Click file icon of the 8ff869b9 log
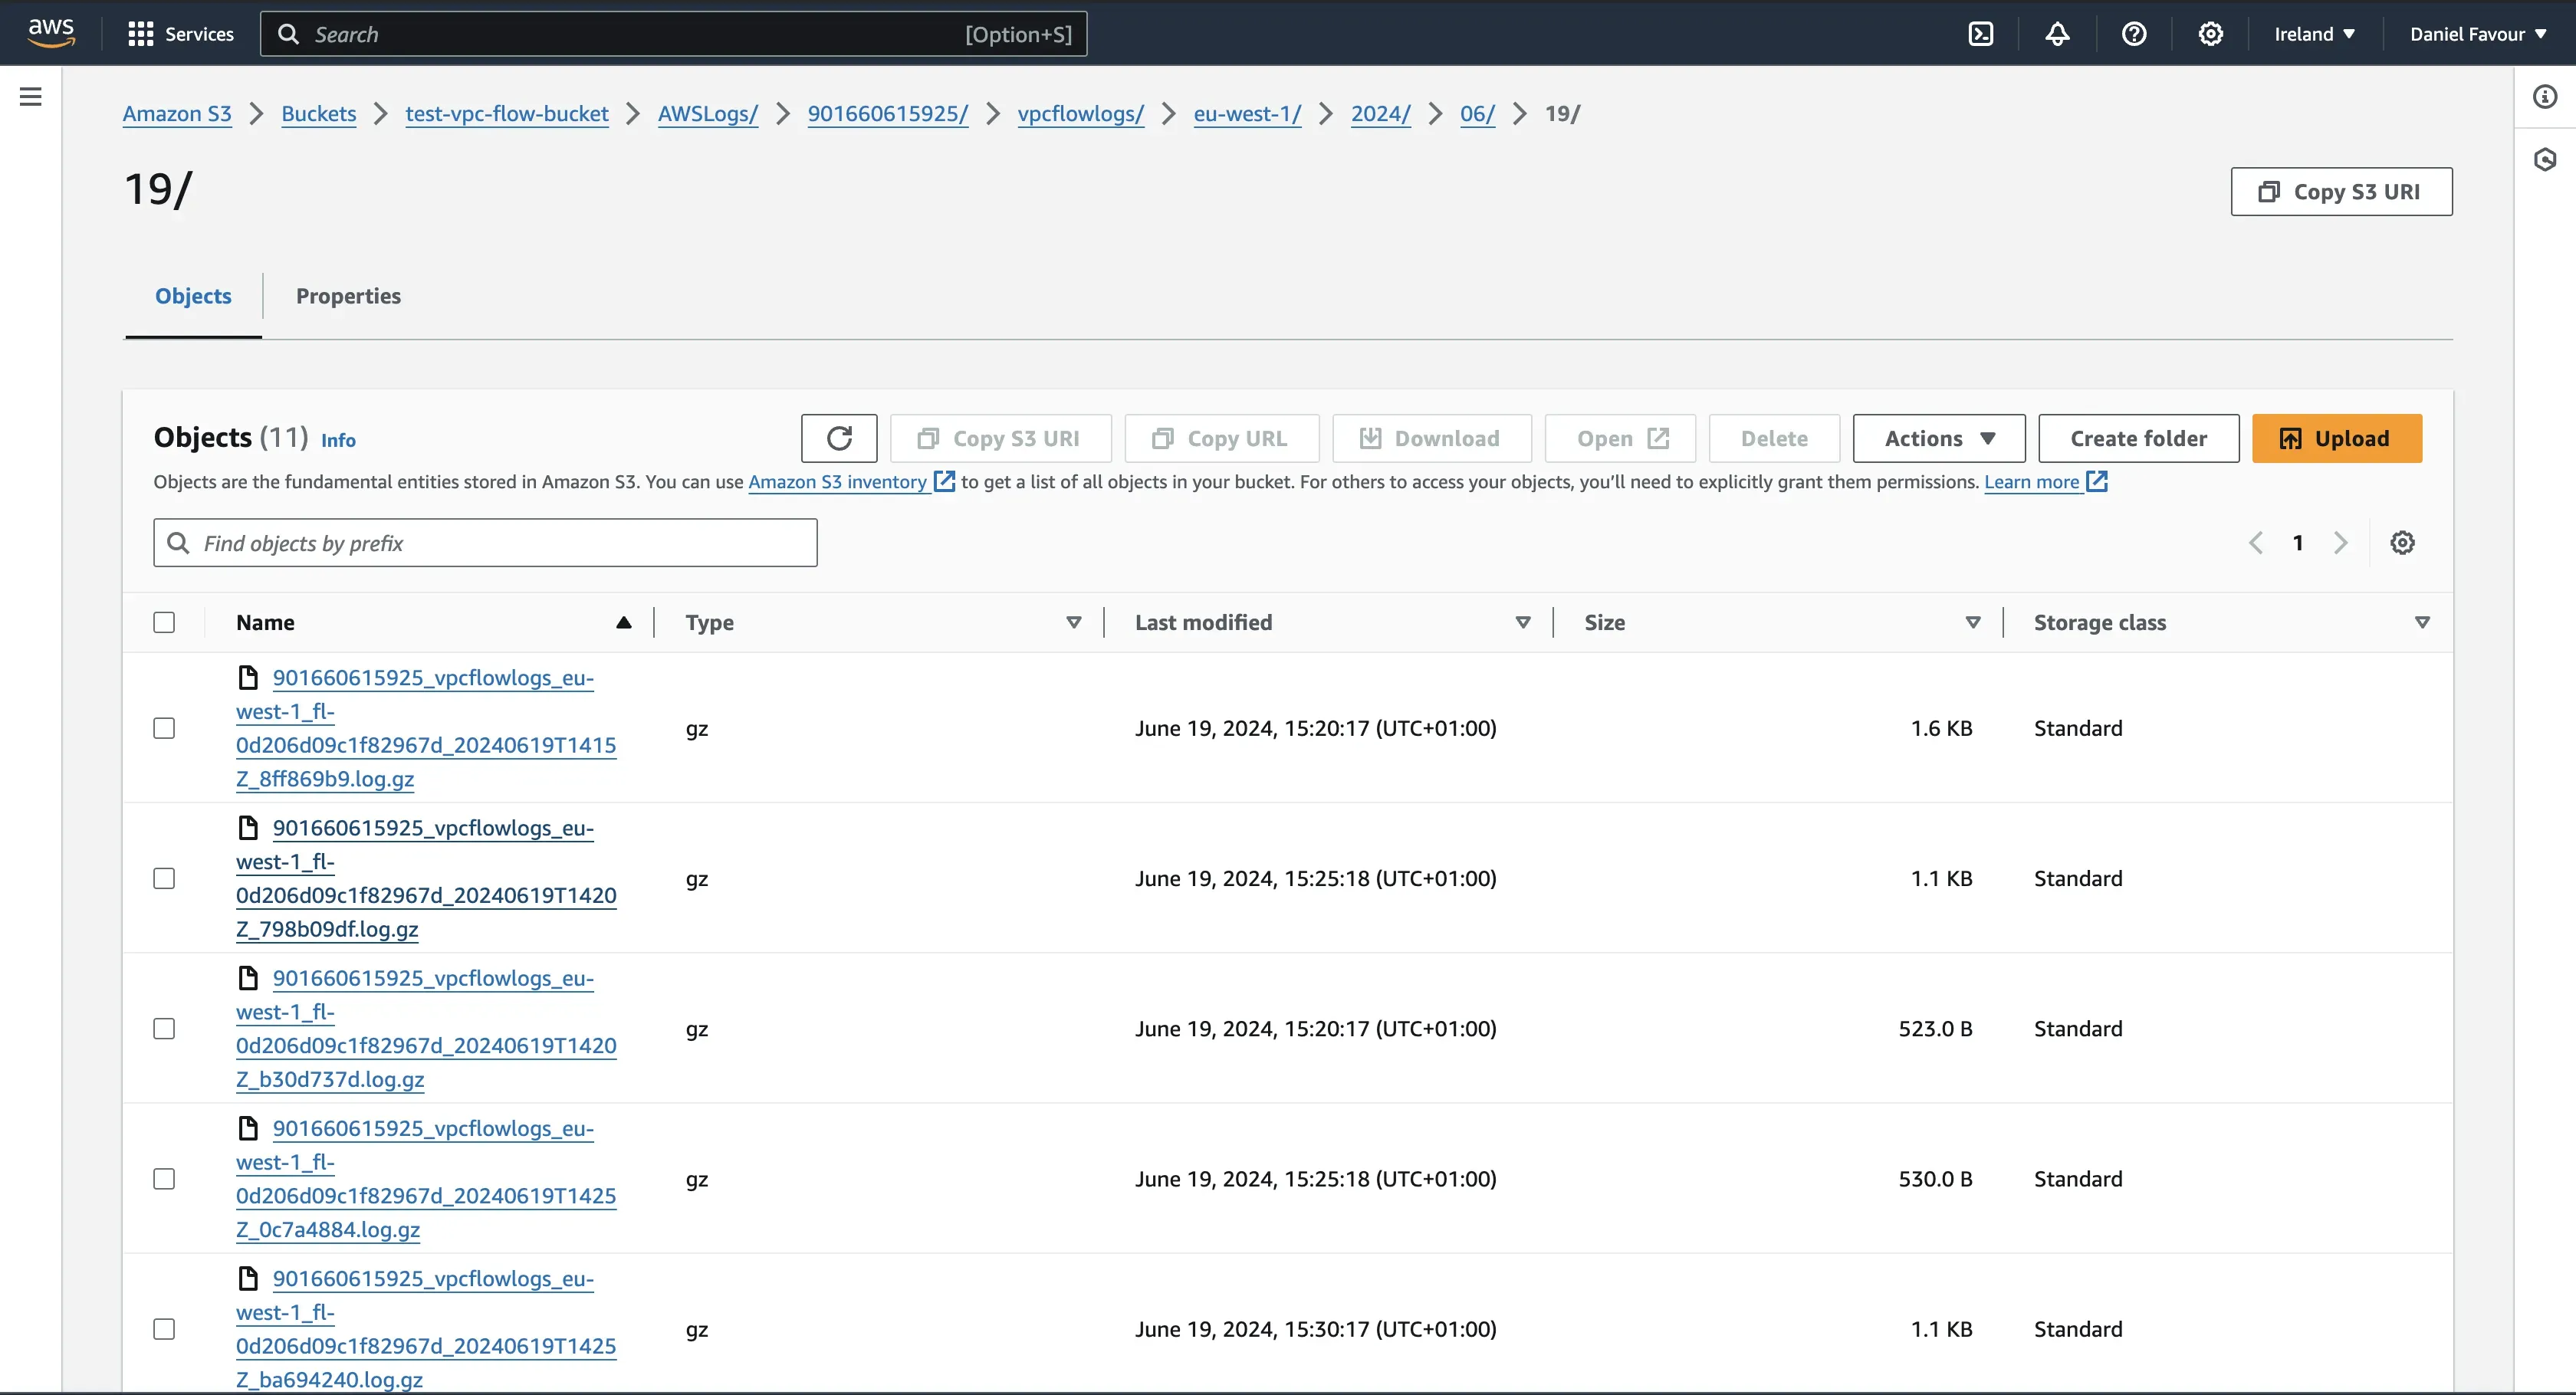The height and width of the screenshot is (1395, 2576). pyautogui.click(x=248, y=677)
